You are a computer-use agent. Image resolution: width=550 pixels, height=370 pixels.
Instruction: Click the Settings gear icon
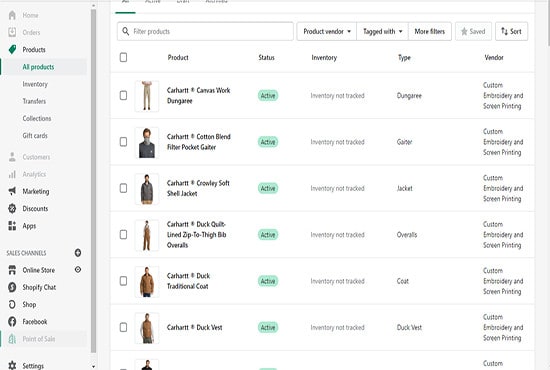click(x=12, y=365)
